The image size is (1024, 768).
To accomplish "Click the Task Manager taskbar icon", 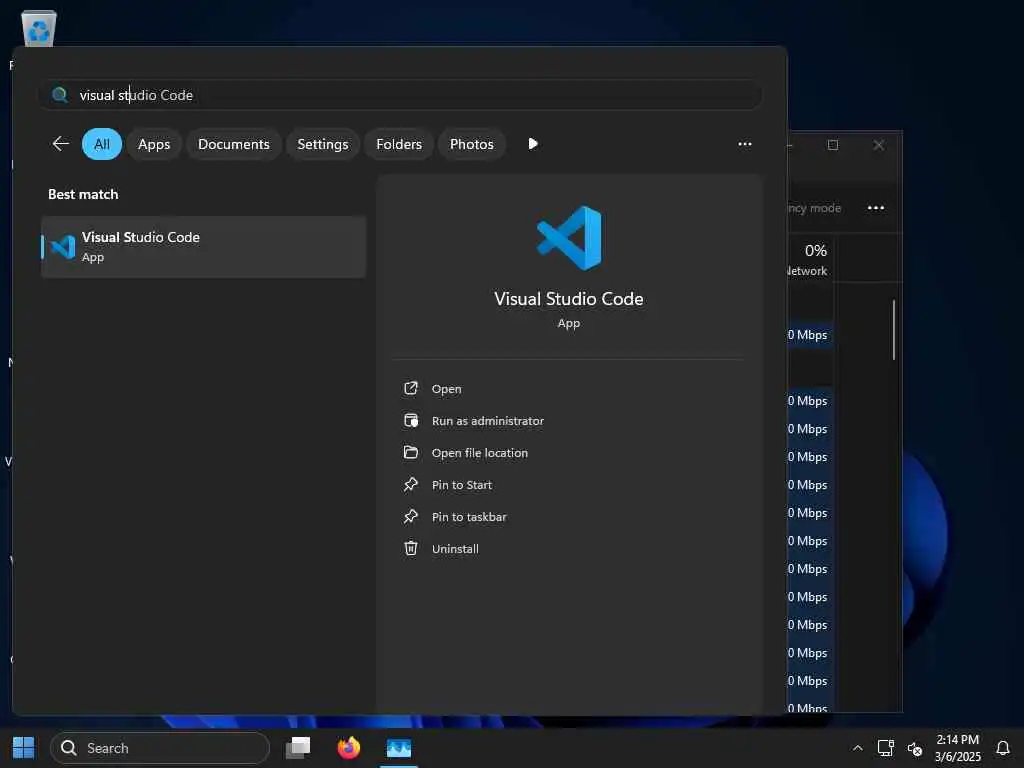I will (x=399, y=748).
